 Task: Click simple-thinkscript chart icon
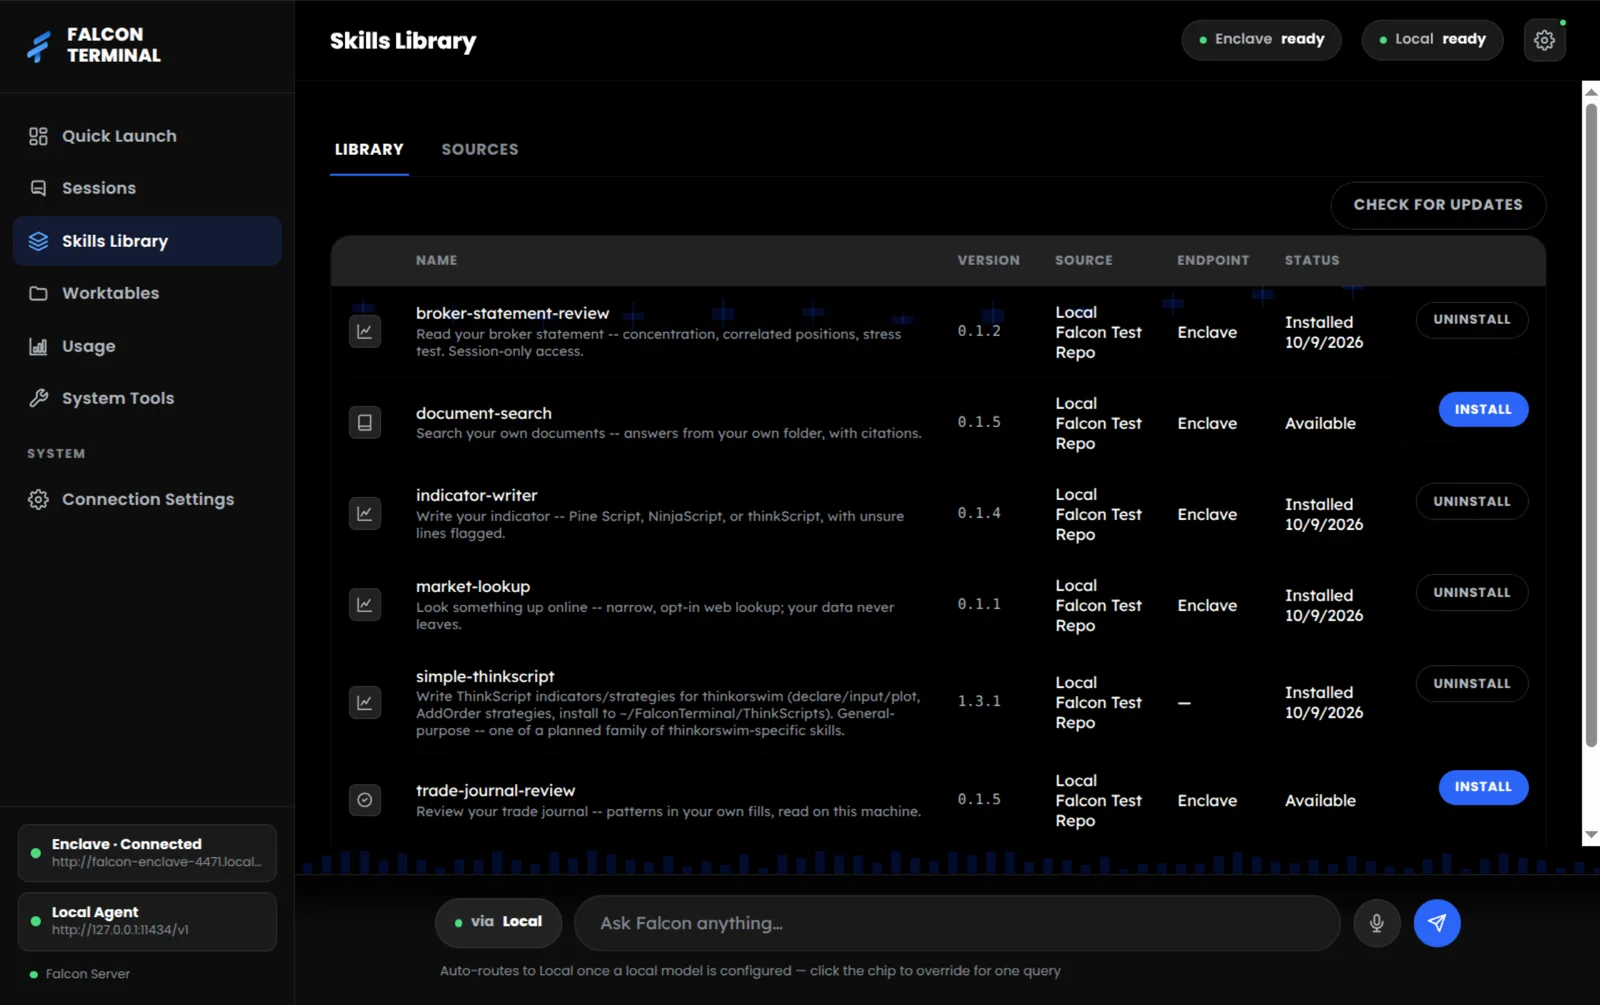pos(365,702)
